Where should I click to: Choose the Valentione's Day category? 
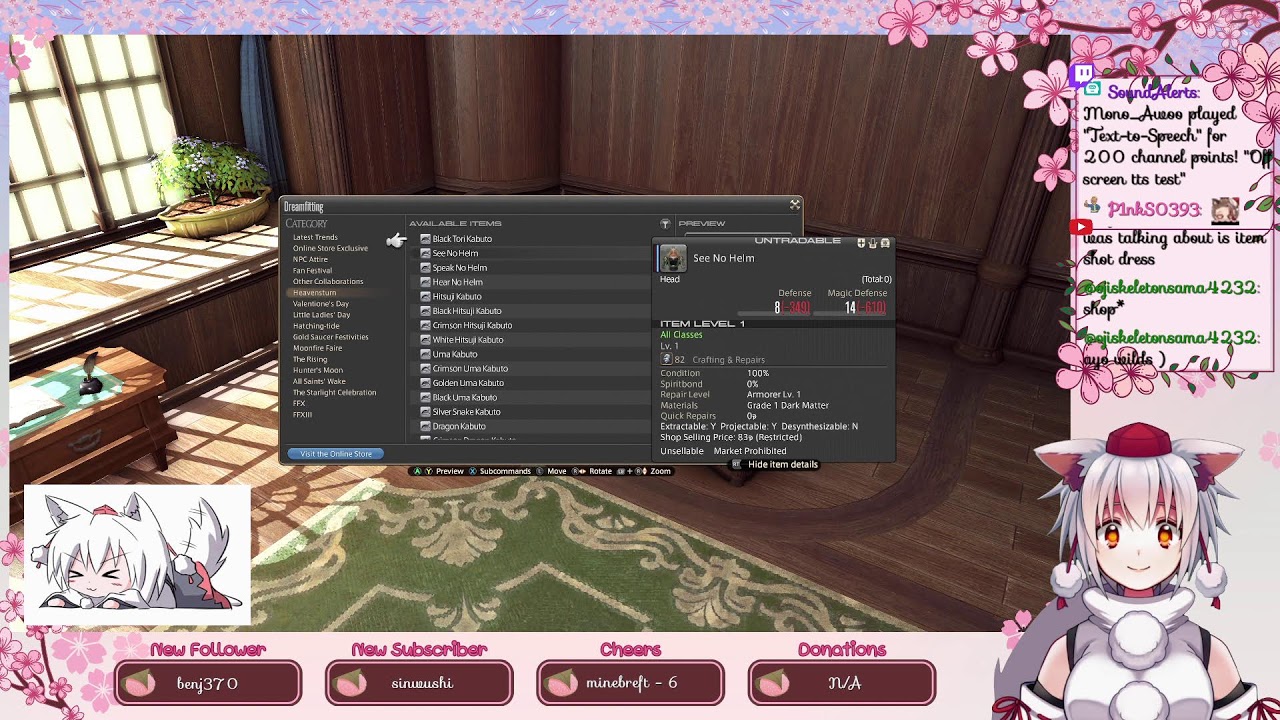point(321,303)
